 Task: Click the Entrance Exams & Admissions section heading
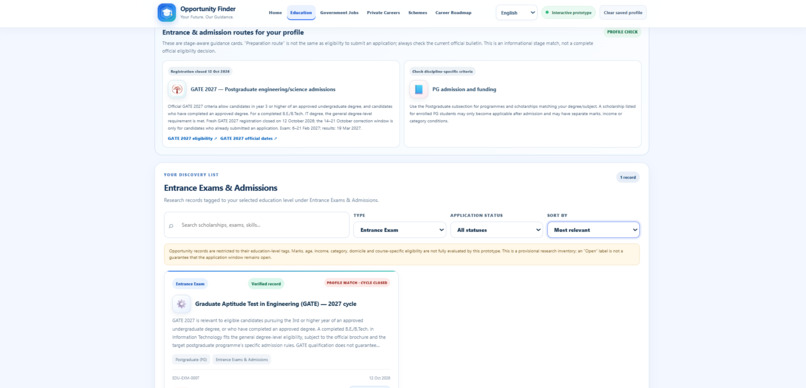point(221,188)
